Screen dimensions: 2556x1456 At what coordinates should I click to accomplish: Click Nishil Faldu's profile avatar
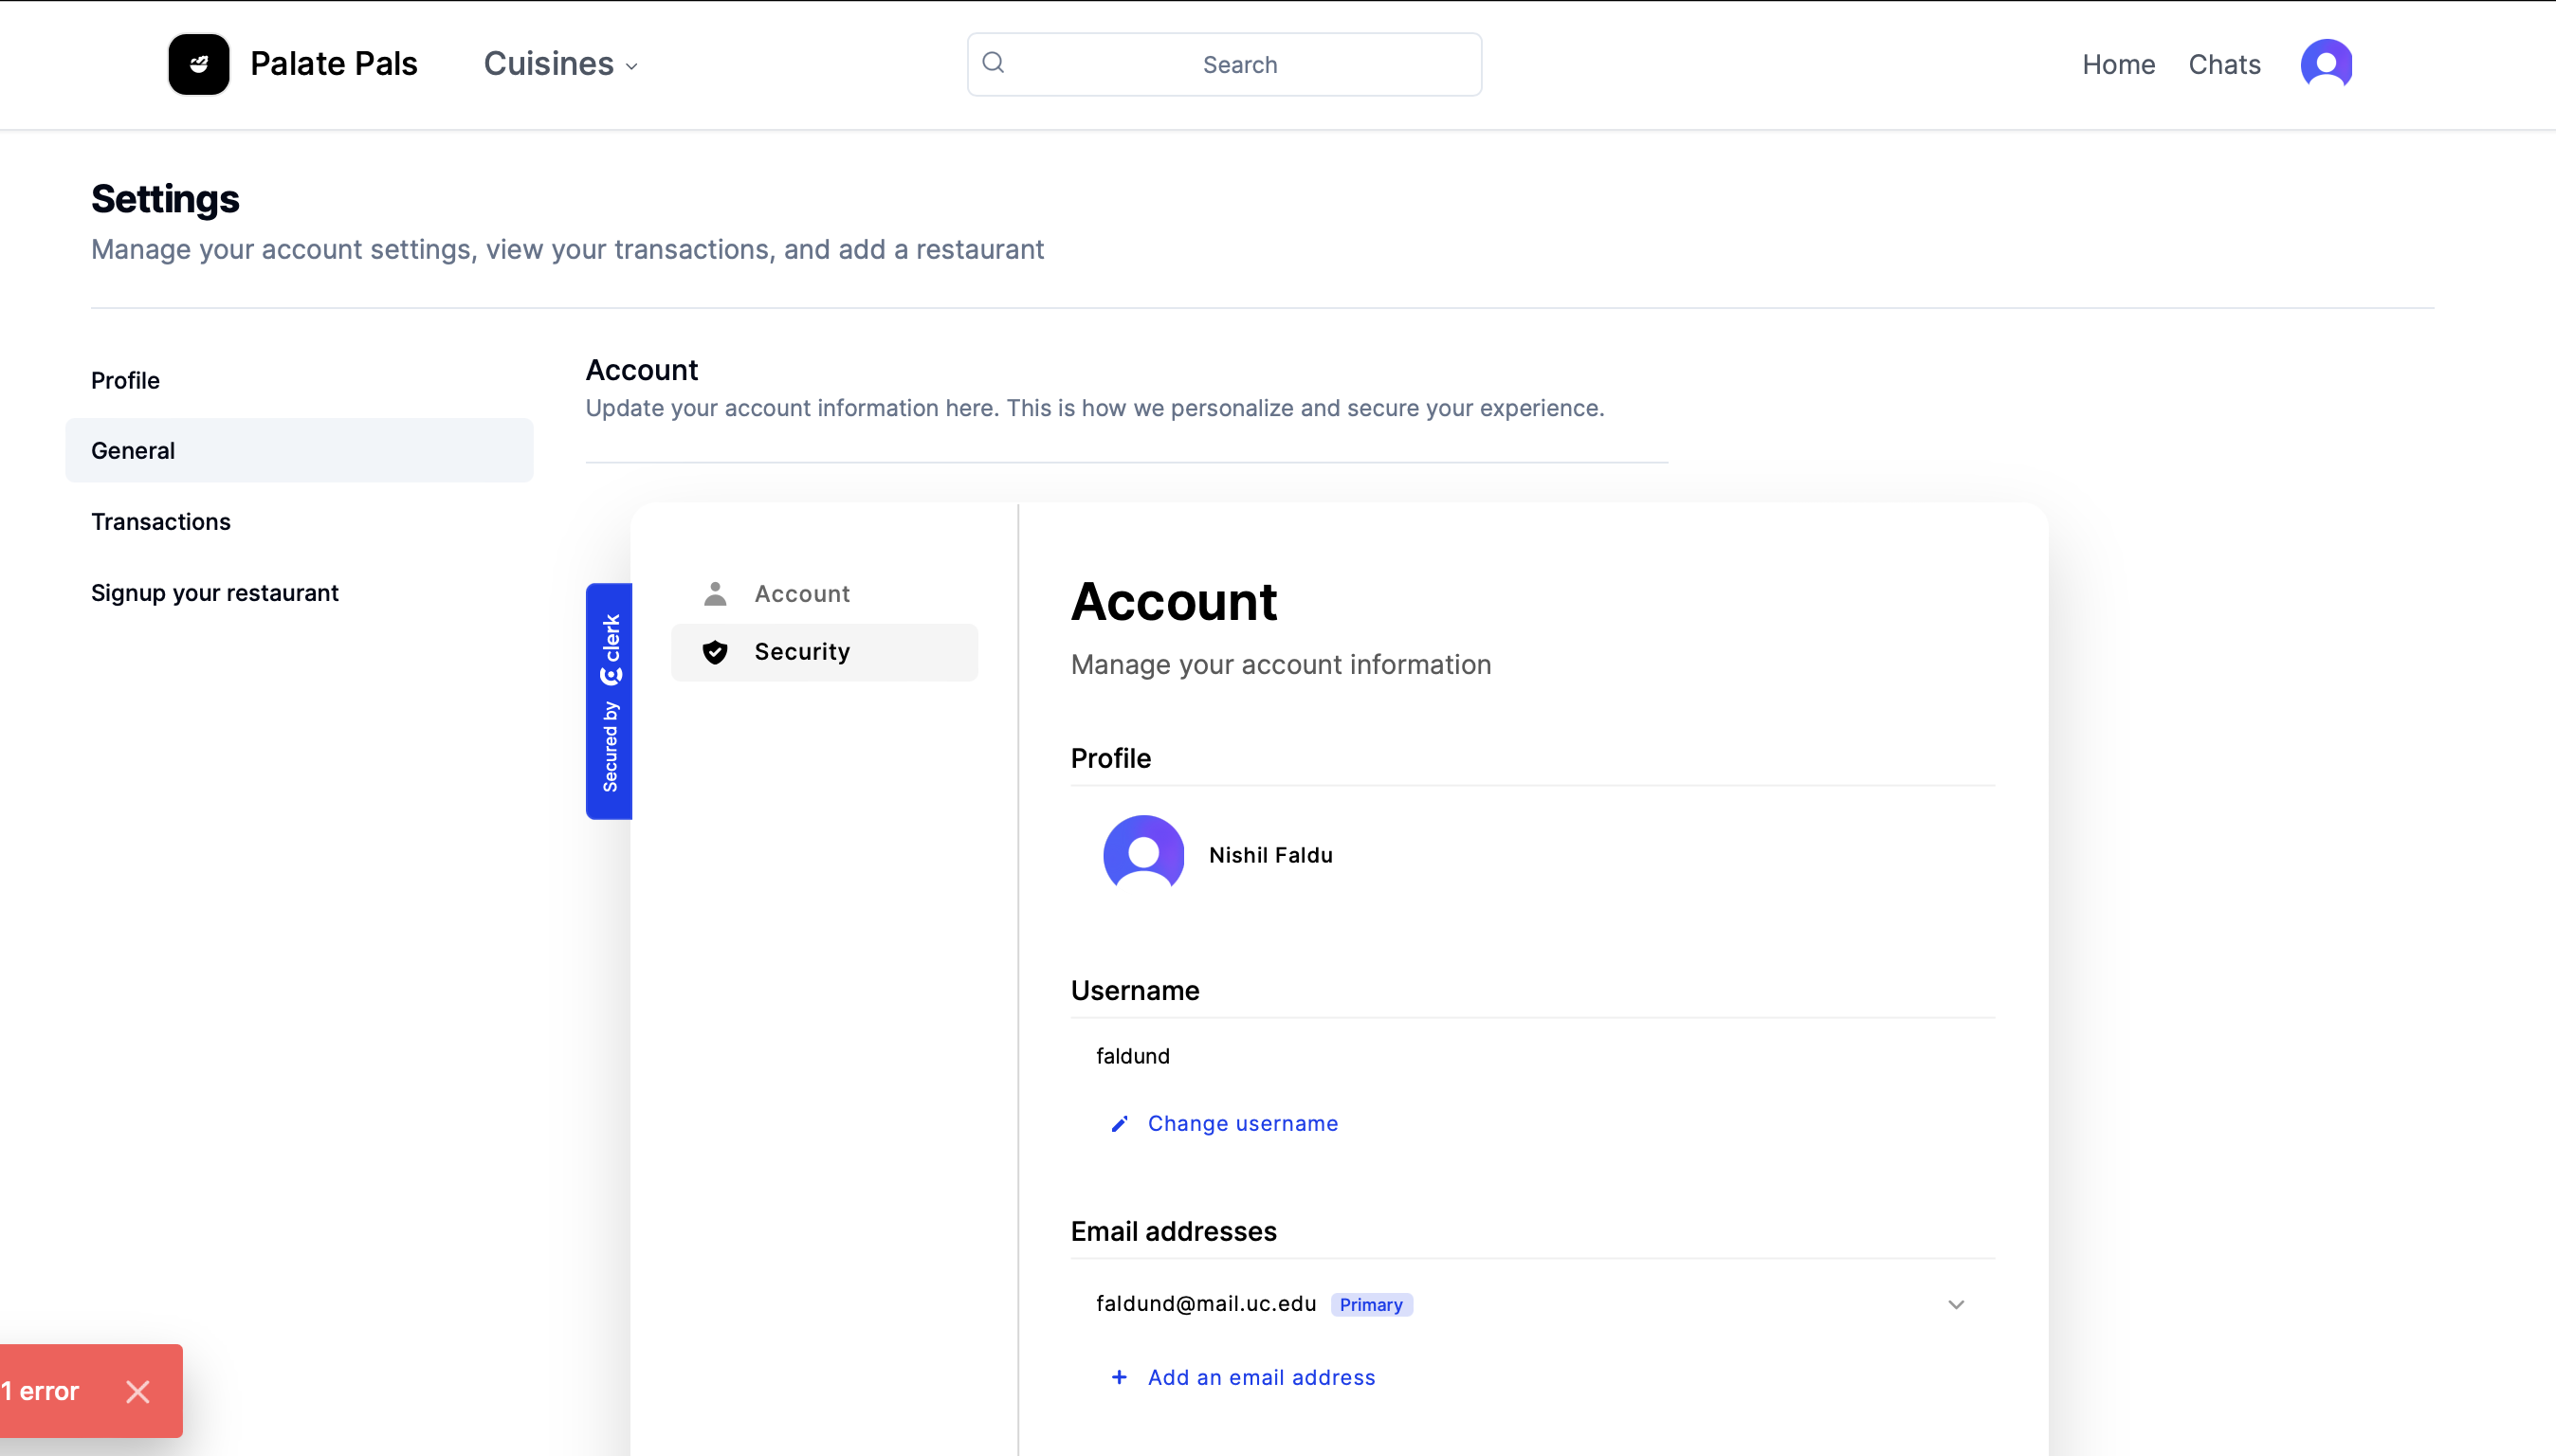click(x=1143, y=854)
